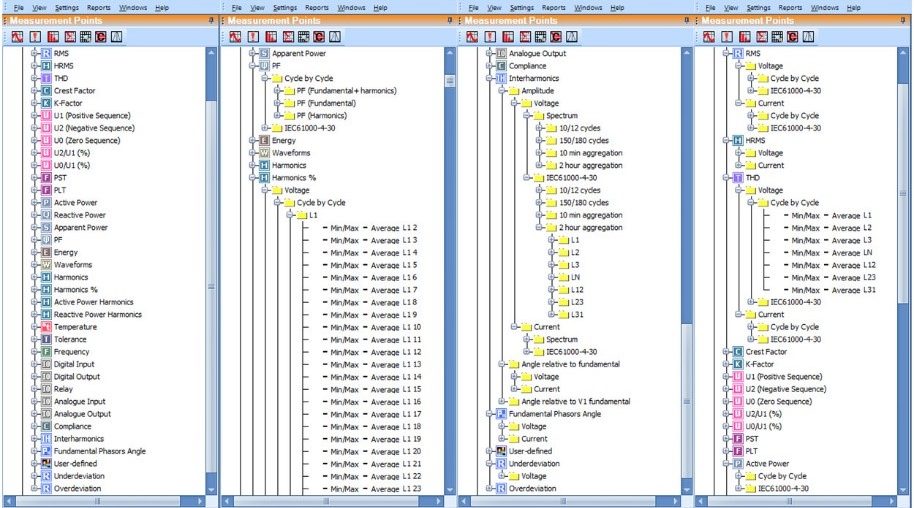Viewport: 914px width, 508px height.
Task: Select the Digital Input icon
Action: [46, 365]
